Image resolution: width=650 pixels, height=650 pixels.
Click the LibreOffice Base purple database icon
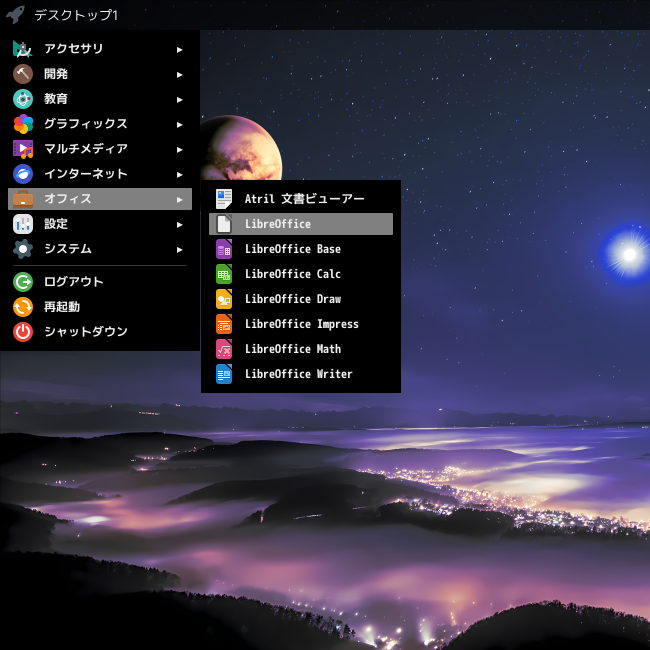224,249
